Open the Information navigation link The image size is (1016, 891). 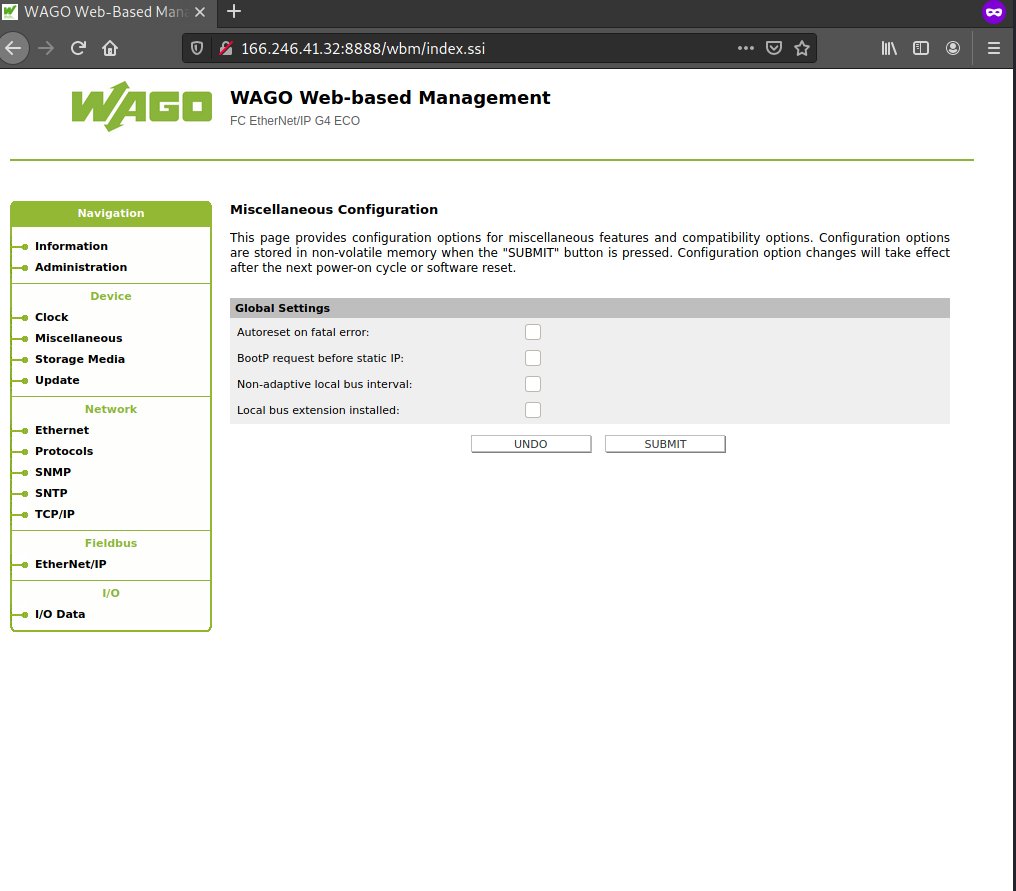pyautogui.click(x=71, y=246)
